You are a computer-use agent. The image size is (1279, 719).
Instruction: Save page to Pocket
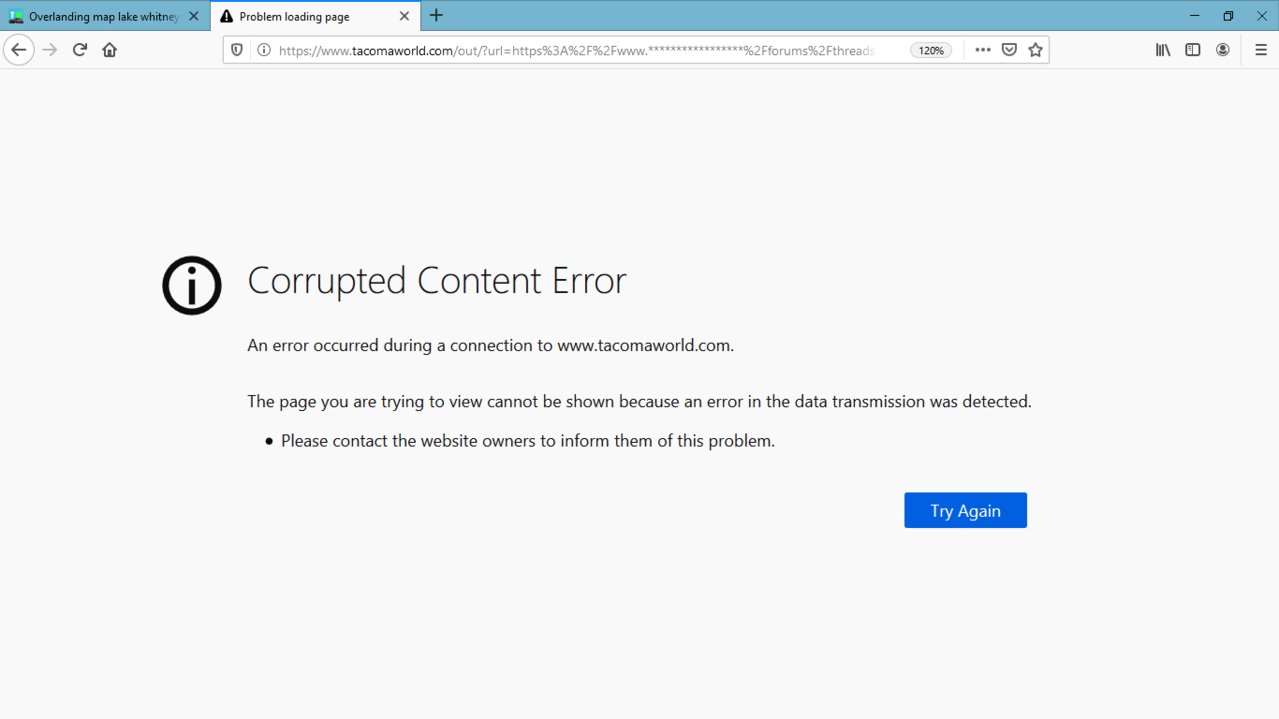click(x=1009, y=50)
